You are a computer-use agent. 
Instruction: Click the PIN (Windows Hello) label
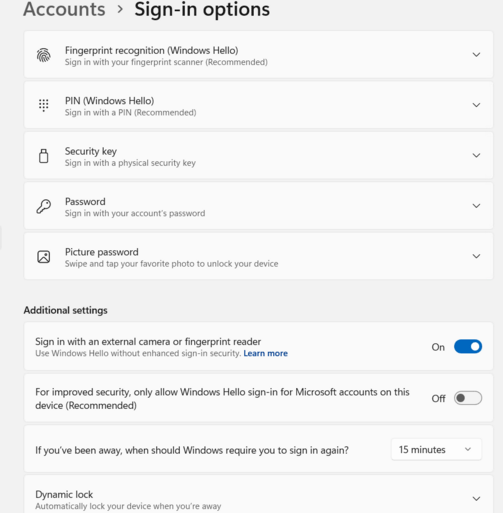109,101
